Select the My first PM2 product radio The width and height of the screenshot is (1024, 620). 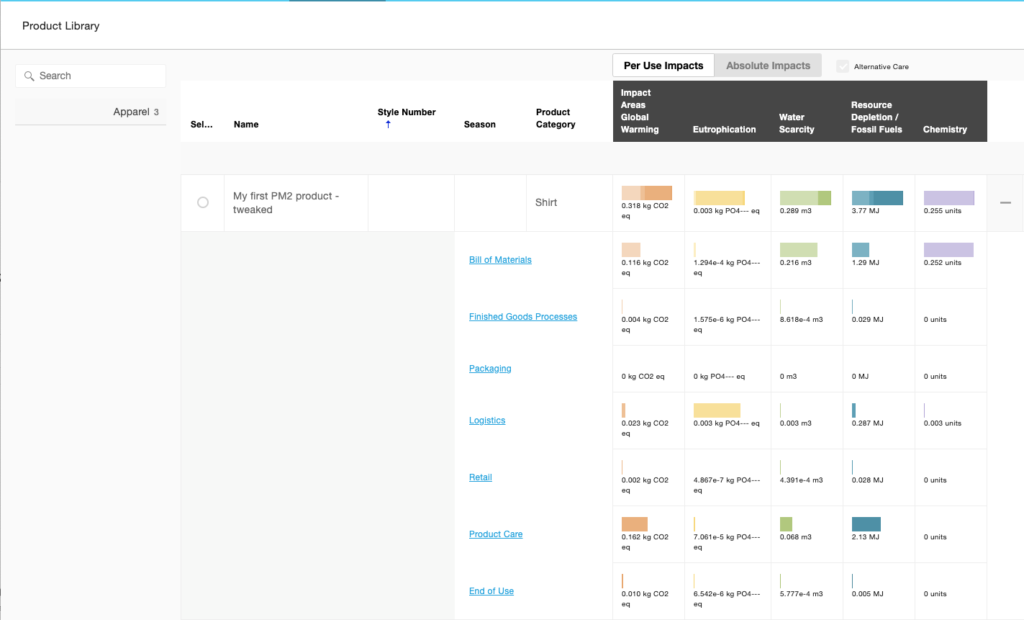coord(202,203)
